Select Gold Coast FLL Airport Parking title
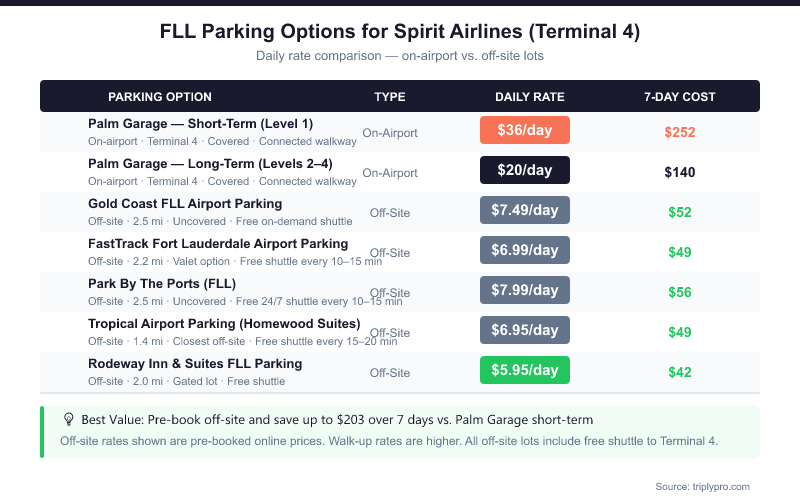The width and height of the screenshot is (800, 500). click(x=185, y=204)
